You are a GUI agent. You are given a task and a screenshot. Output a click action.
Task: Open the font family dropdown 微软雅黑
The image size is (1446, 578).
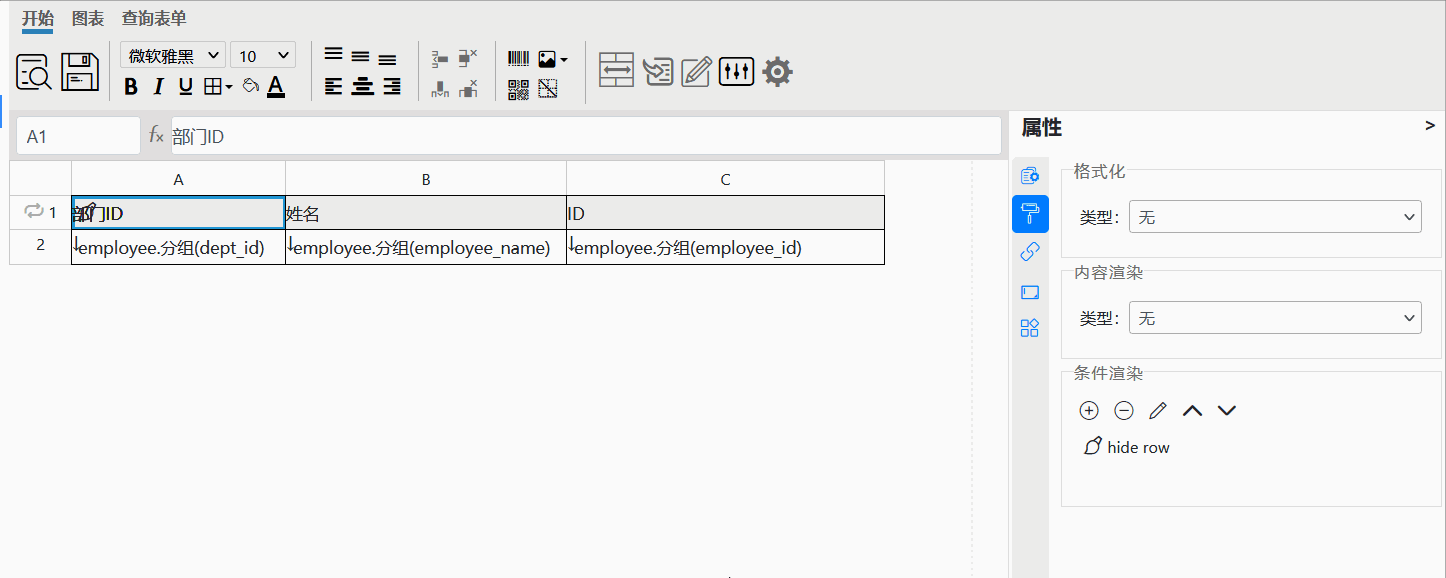coord(173,55)
